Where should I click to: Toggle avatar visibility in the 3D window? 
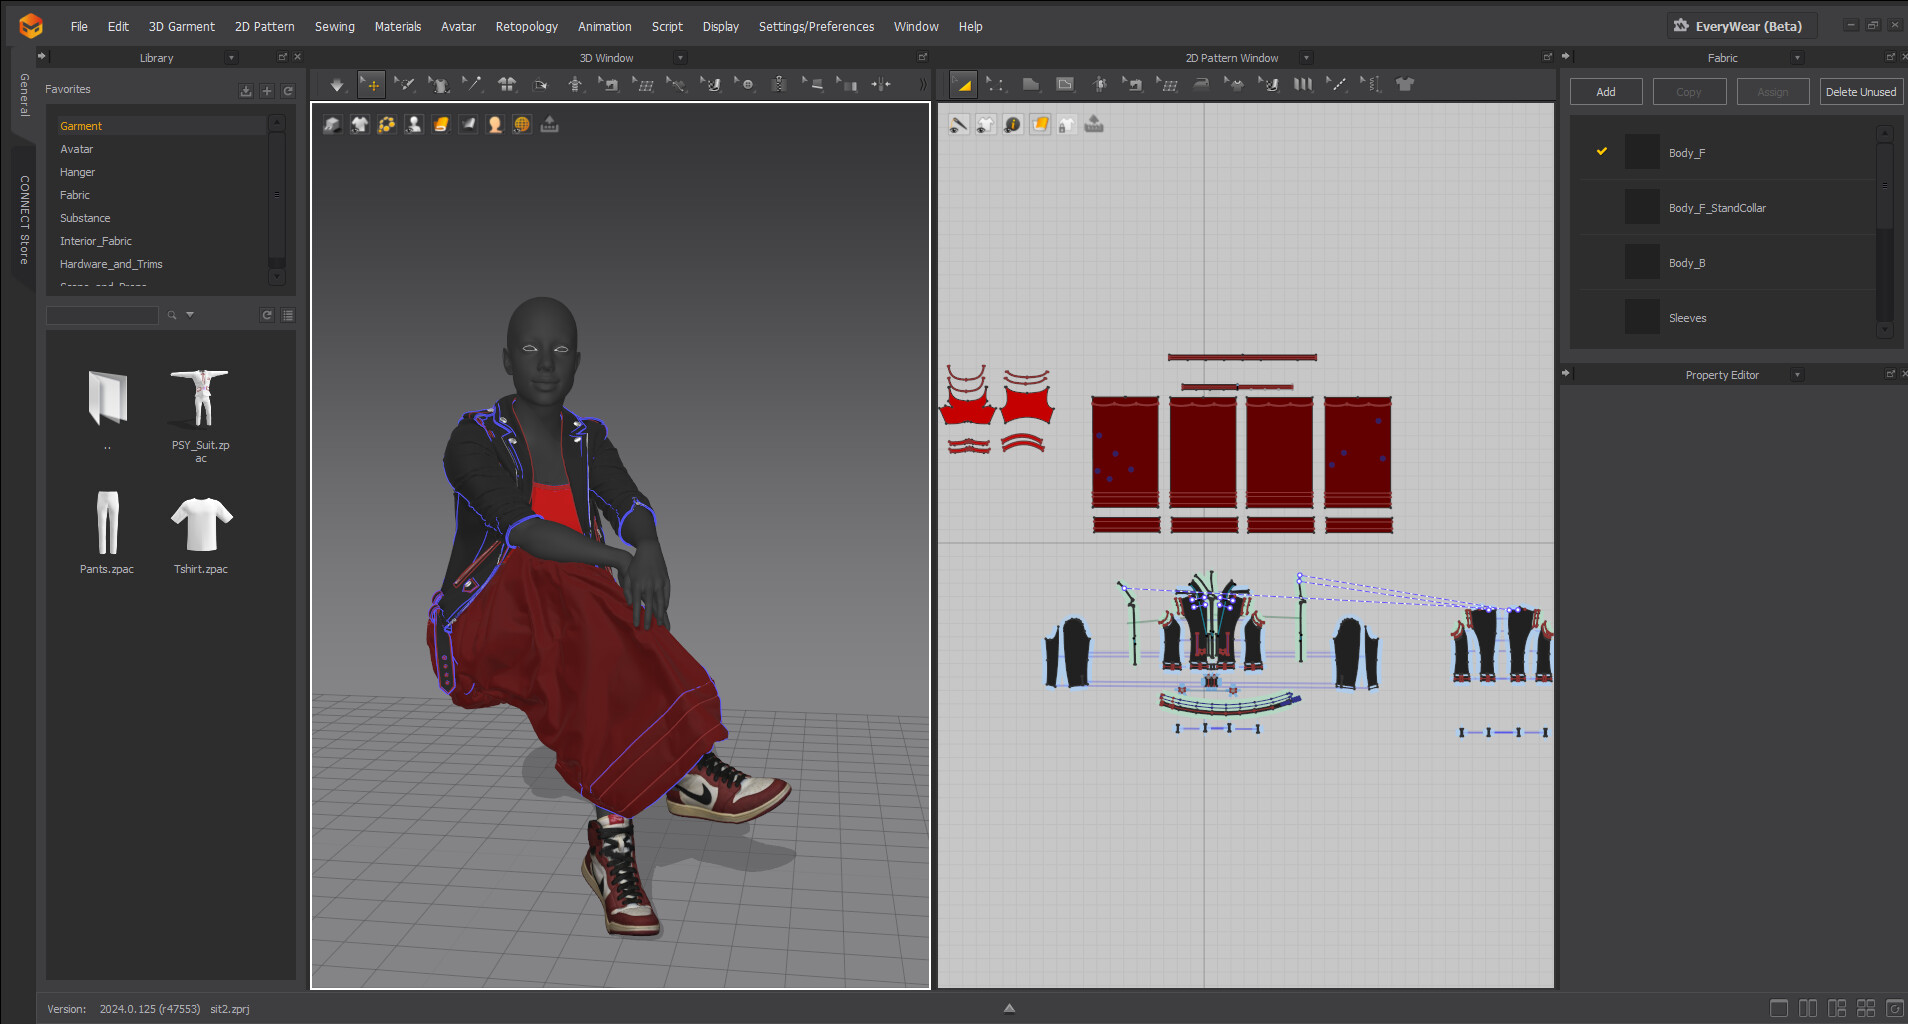(x=414, y=124)
